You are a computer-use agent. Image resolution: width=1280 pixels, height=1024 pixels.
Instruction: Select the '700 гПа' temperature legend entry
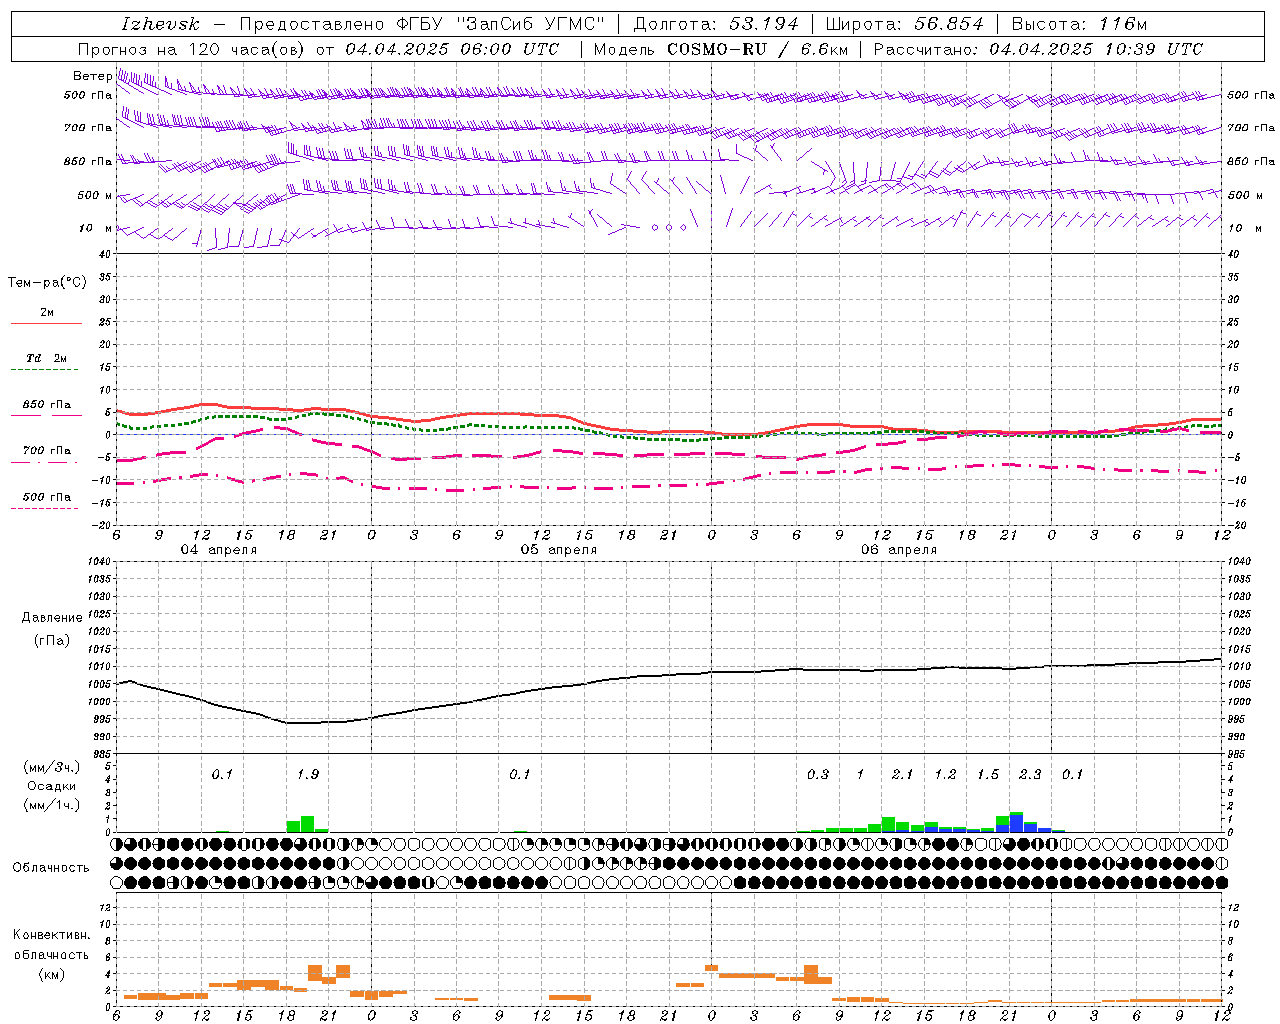click(x=47, y=451)
